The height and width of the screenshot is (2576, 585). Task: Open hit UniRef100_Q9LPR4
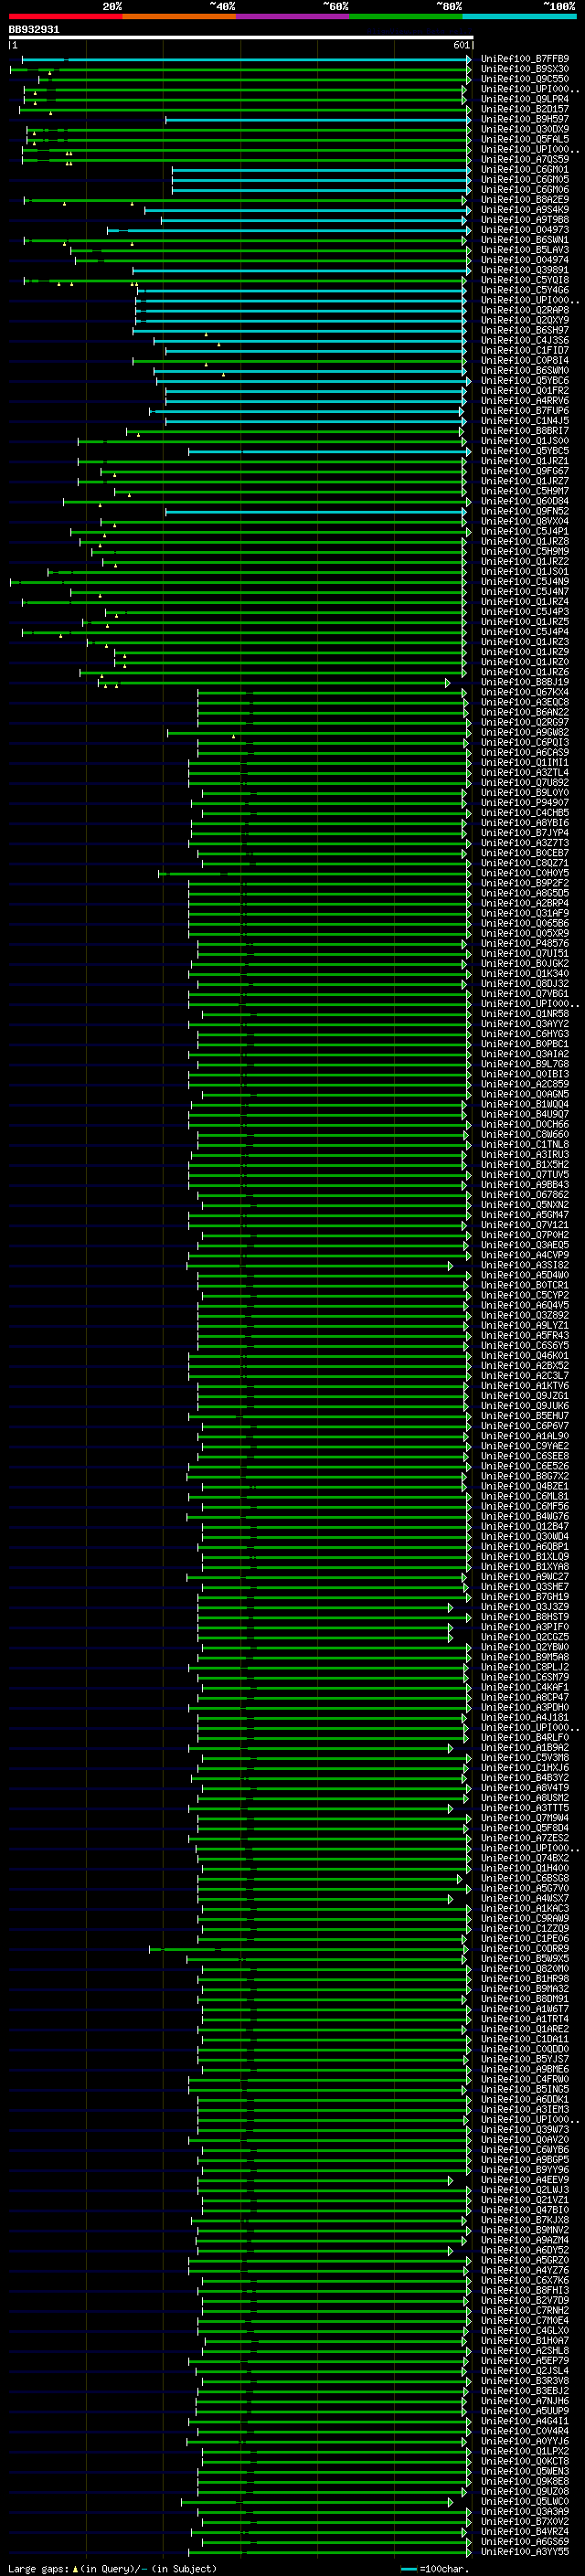click(x=525, y=99)
